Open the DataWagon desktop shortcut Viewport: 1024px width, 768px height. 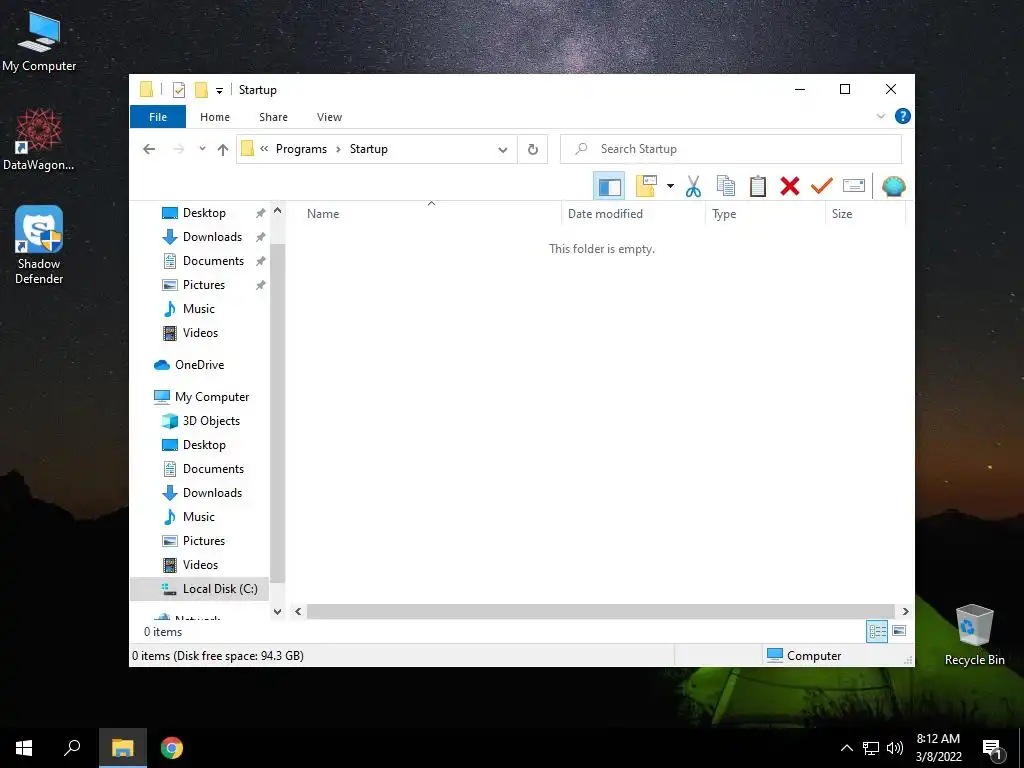[39, 140]
